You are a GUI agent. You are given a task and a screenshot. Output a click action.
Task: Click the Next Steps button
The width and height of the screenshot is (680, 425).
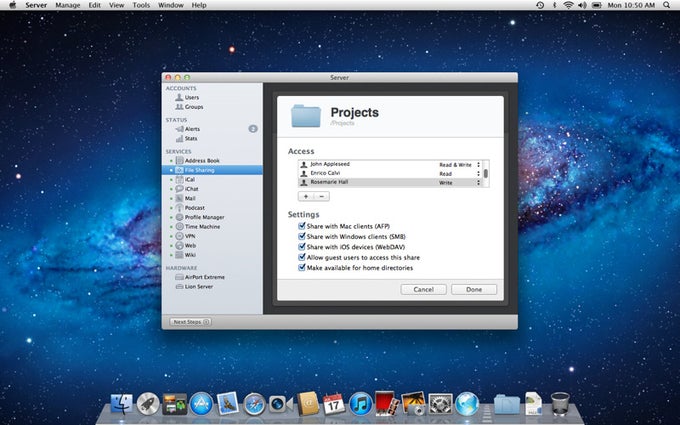[190, 322]
